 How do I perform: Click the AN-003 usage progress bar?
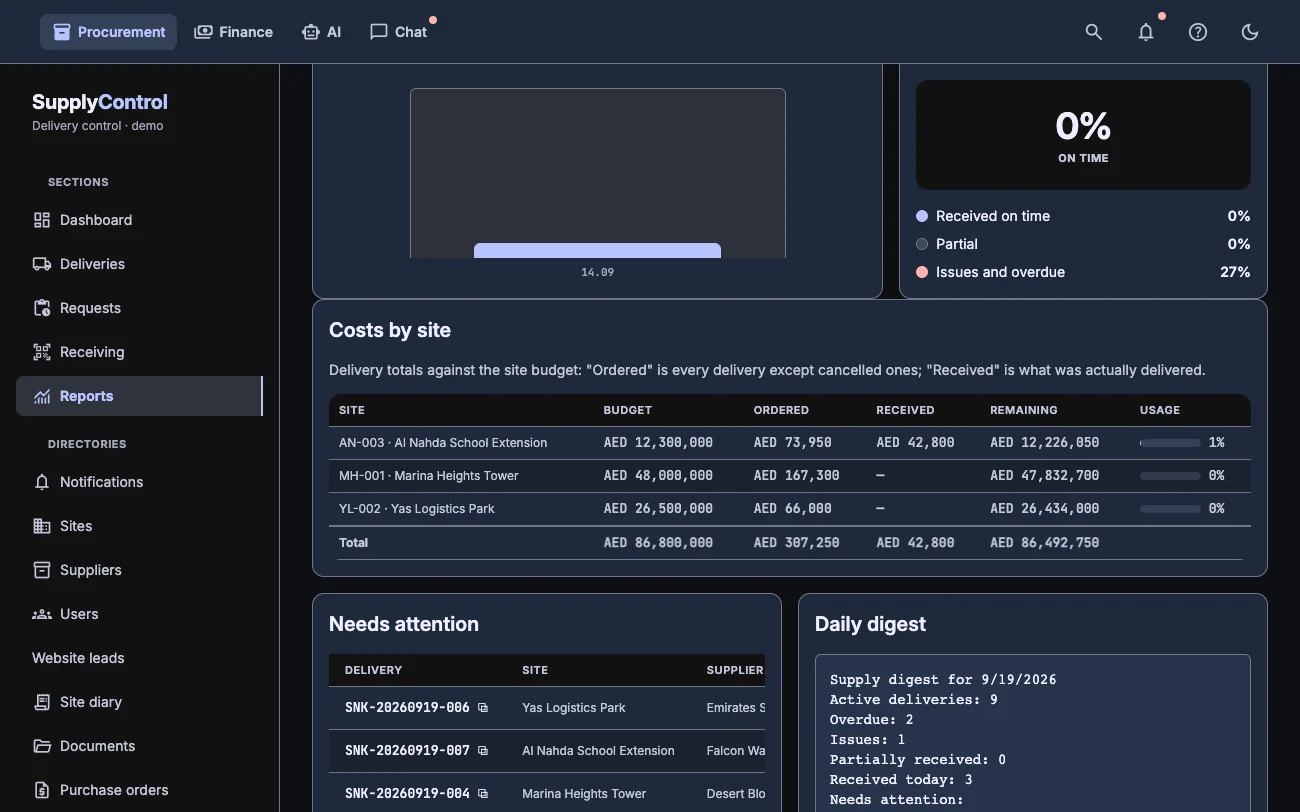pos(1170,443)
